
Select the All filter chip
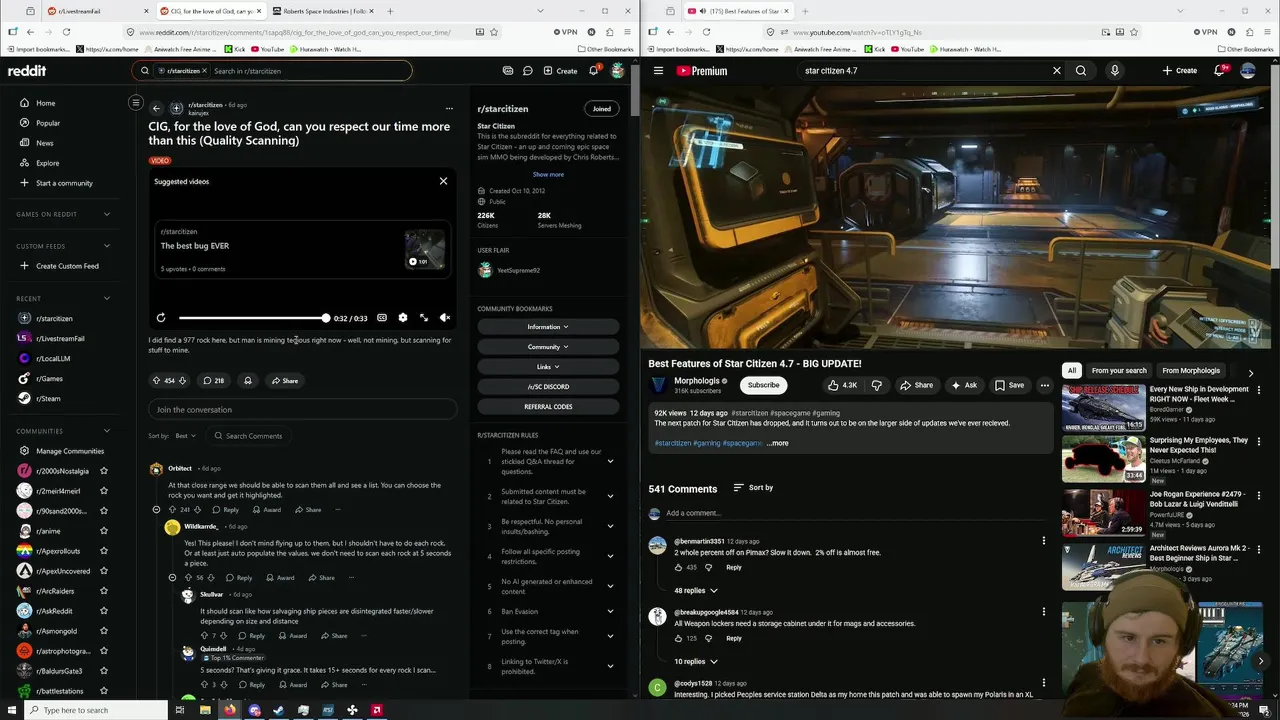coord(1072,370)
